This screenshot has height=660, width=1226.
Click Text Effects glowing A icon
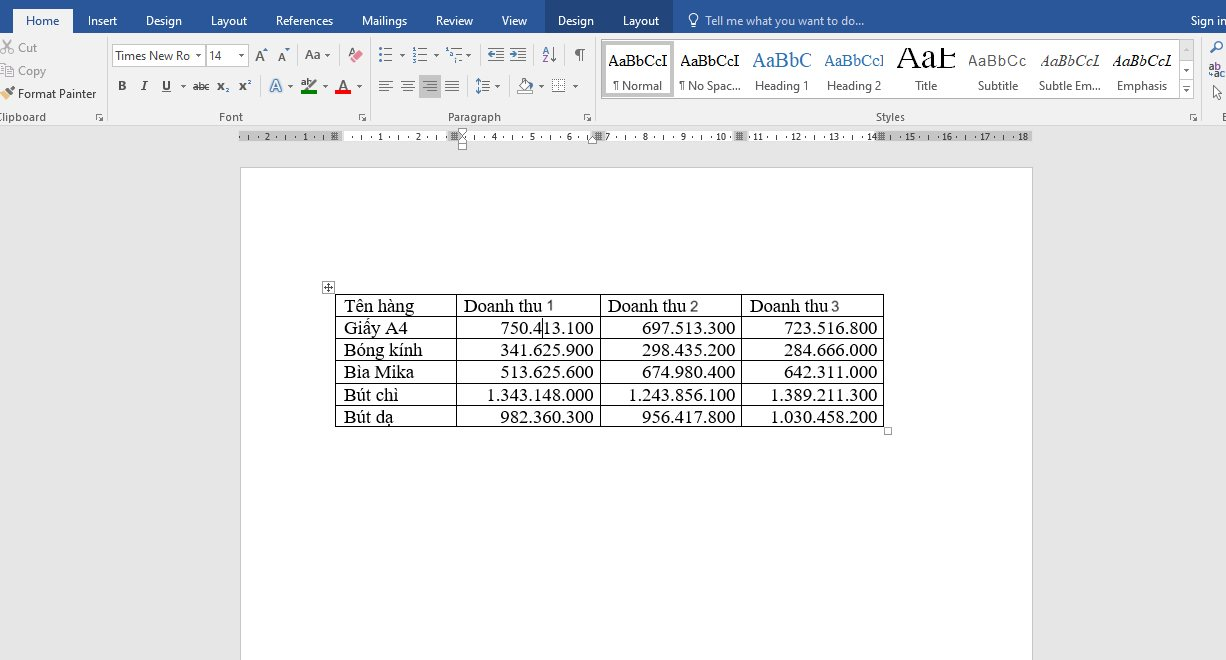pos(276,87)
